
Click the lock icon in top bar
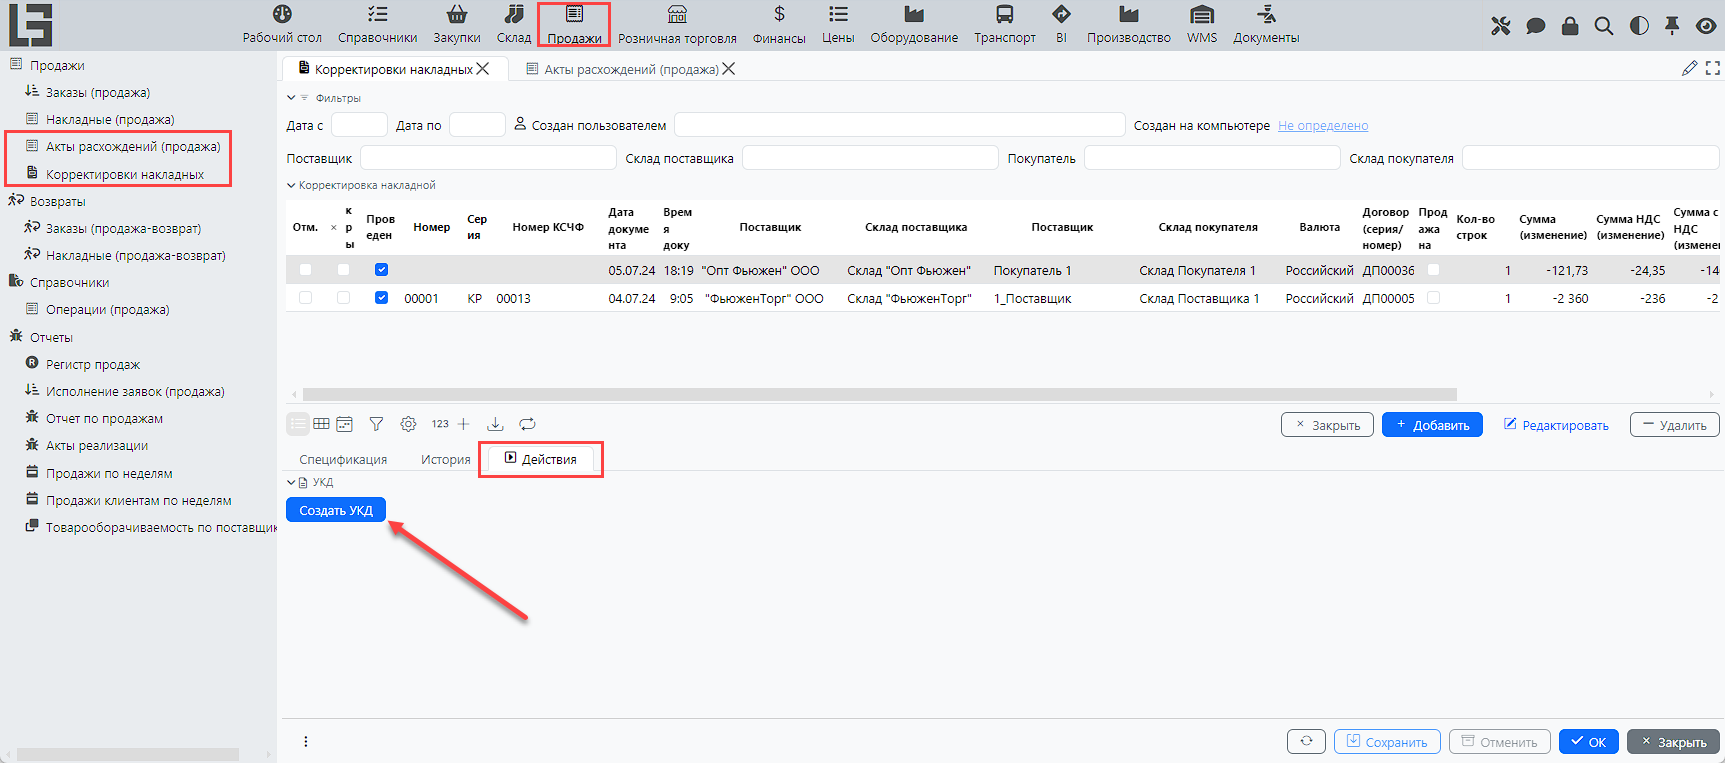tap(1570, 26)
